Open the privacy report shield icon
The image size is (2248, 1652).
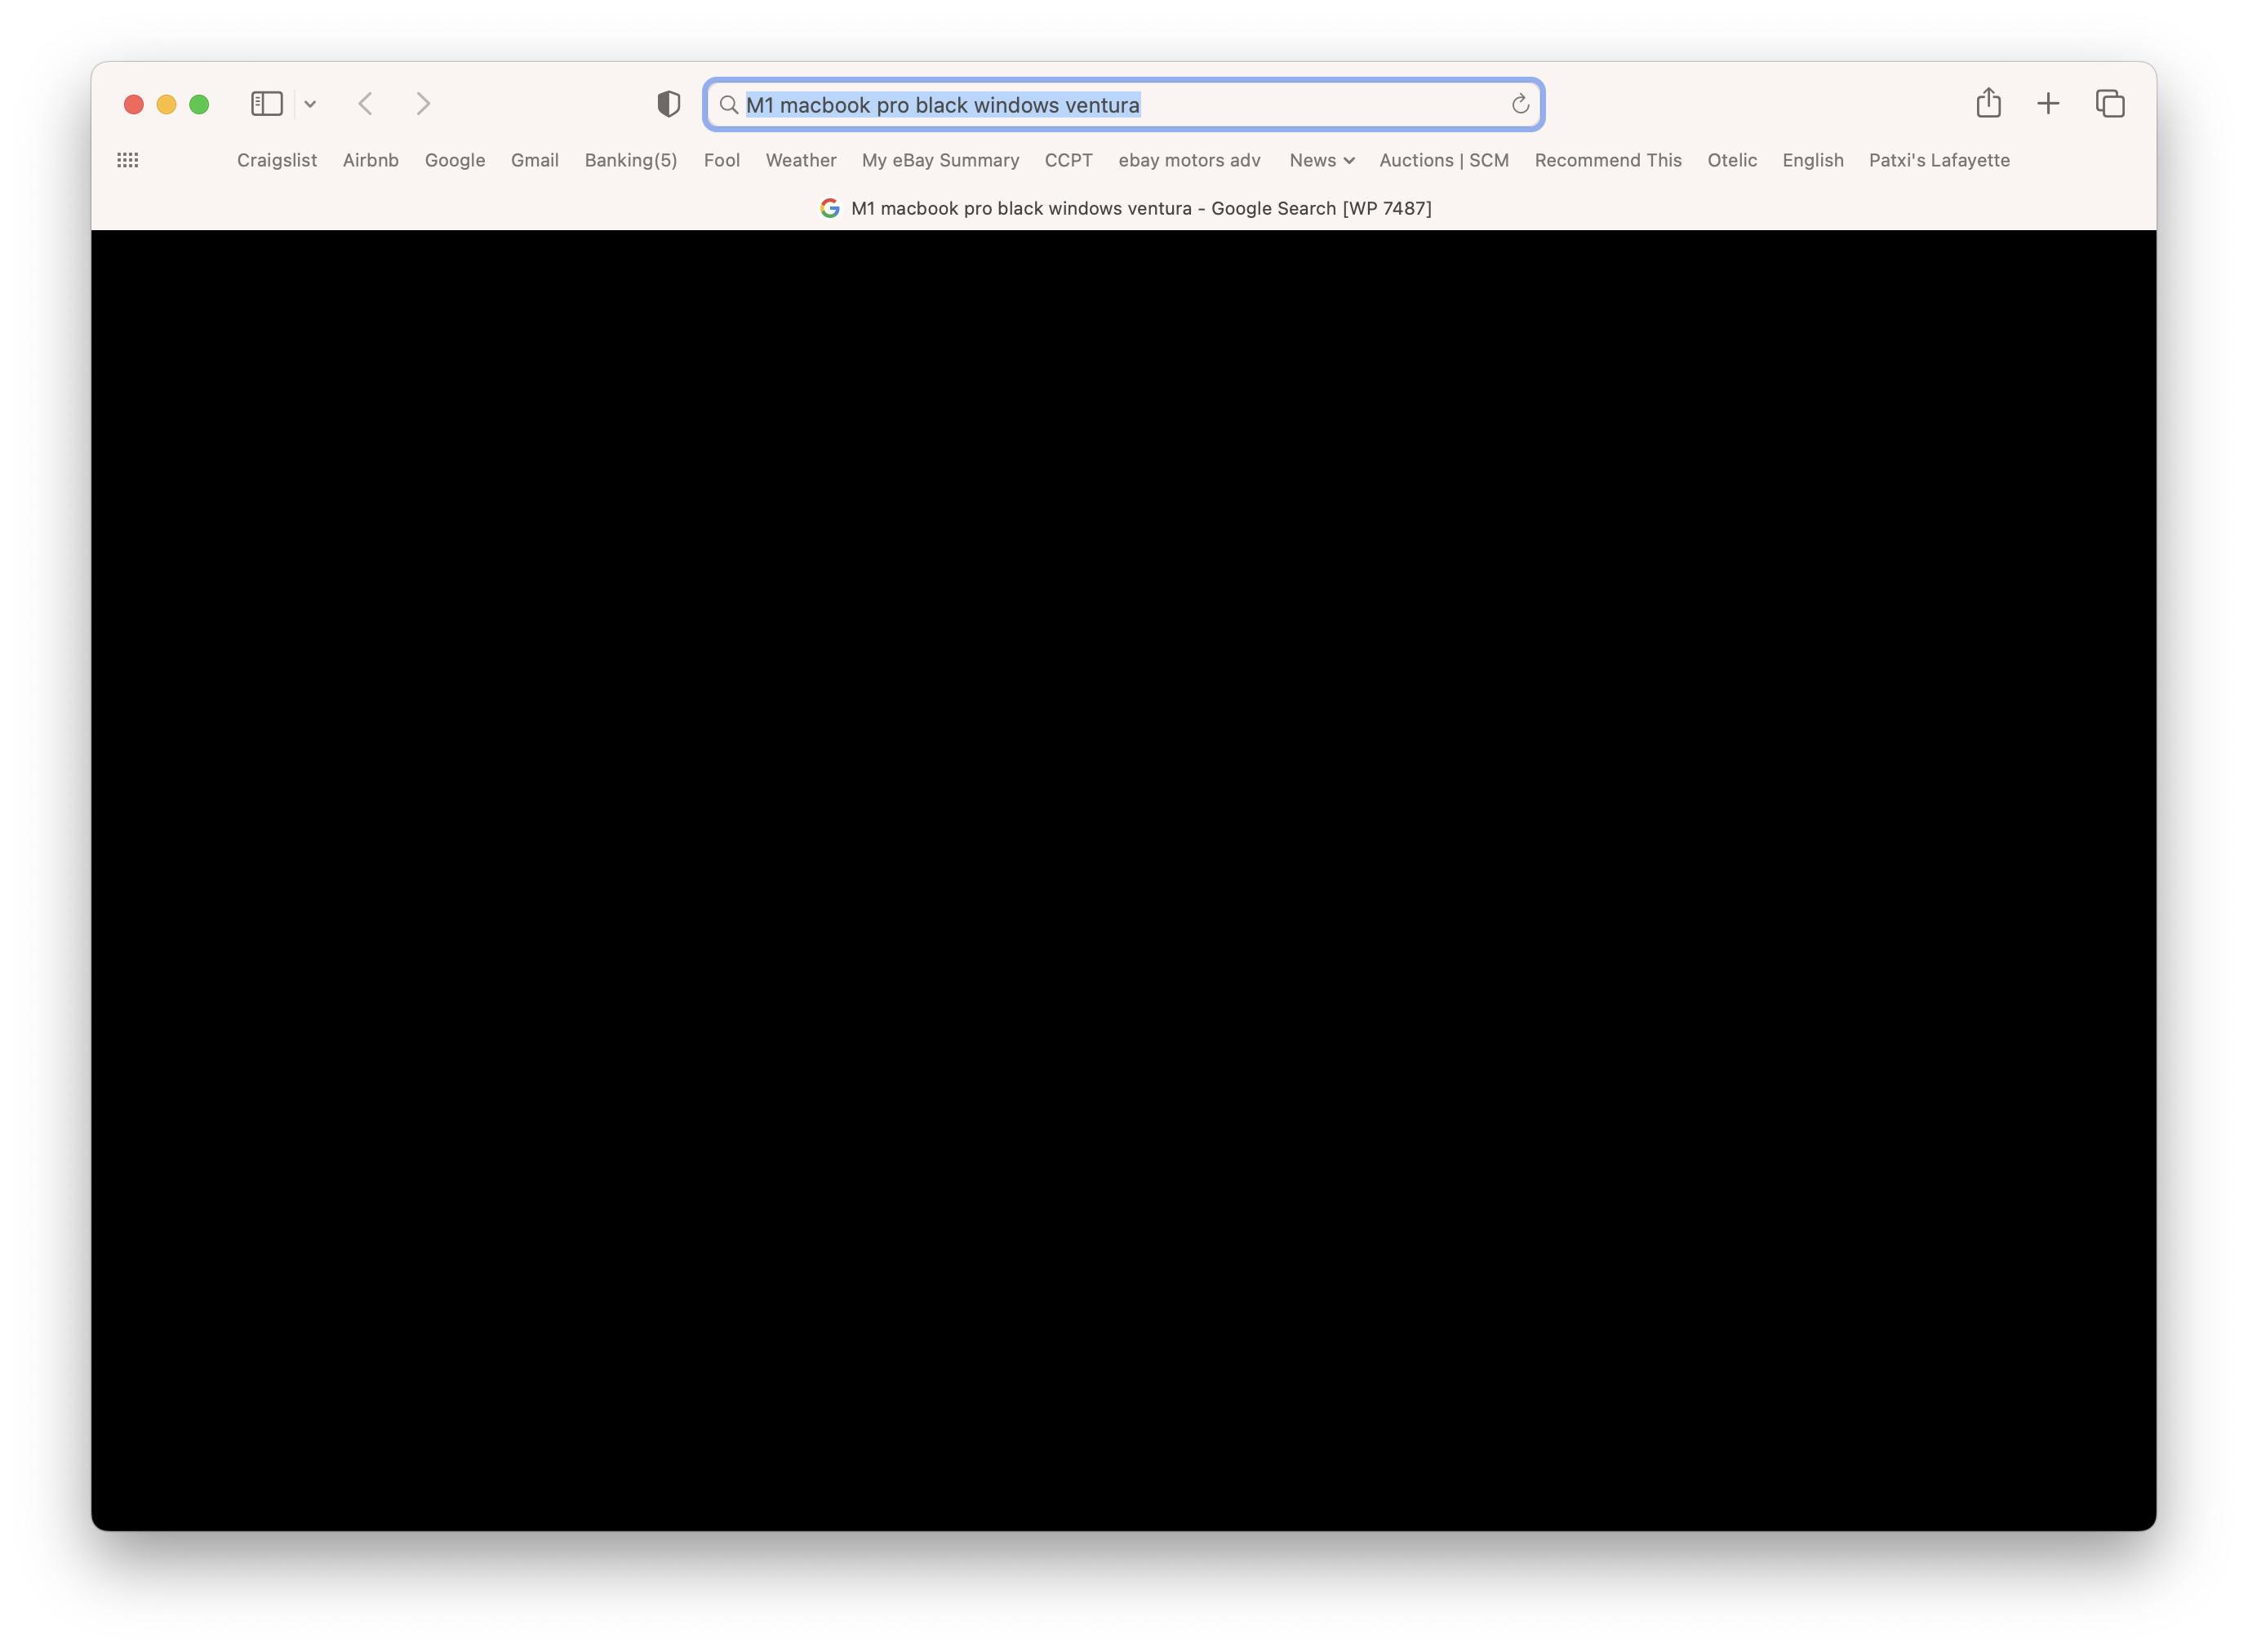(x=668, y=104)
